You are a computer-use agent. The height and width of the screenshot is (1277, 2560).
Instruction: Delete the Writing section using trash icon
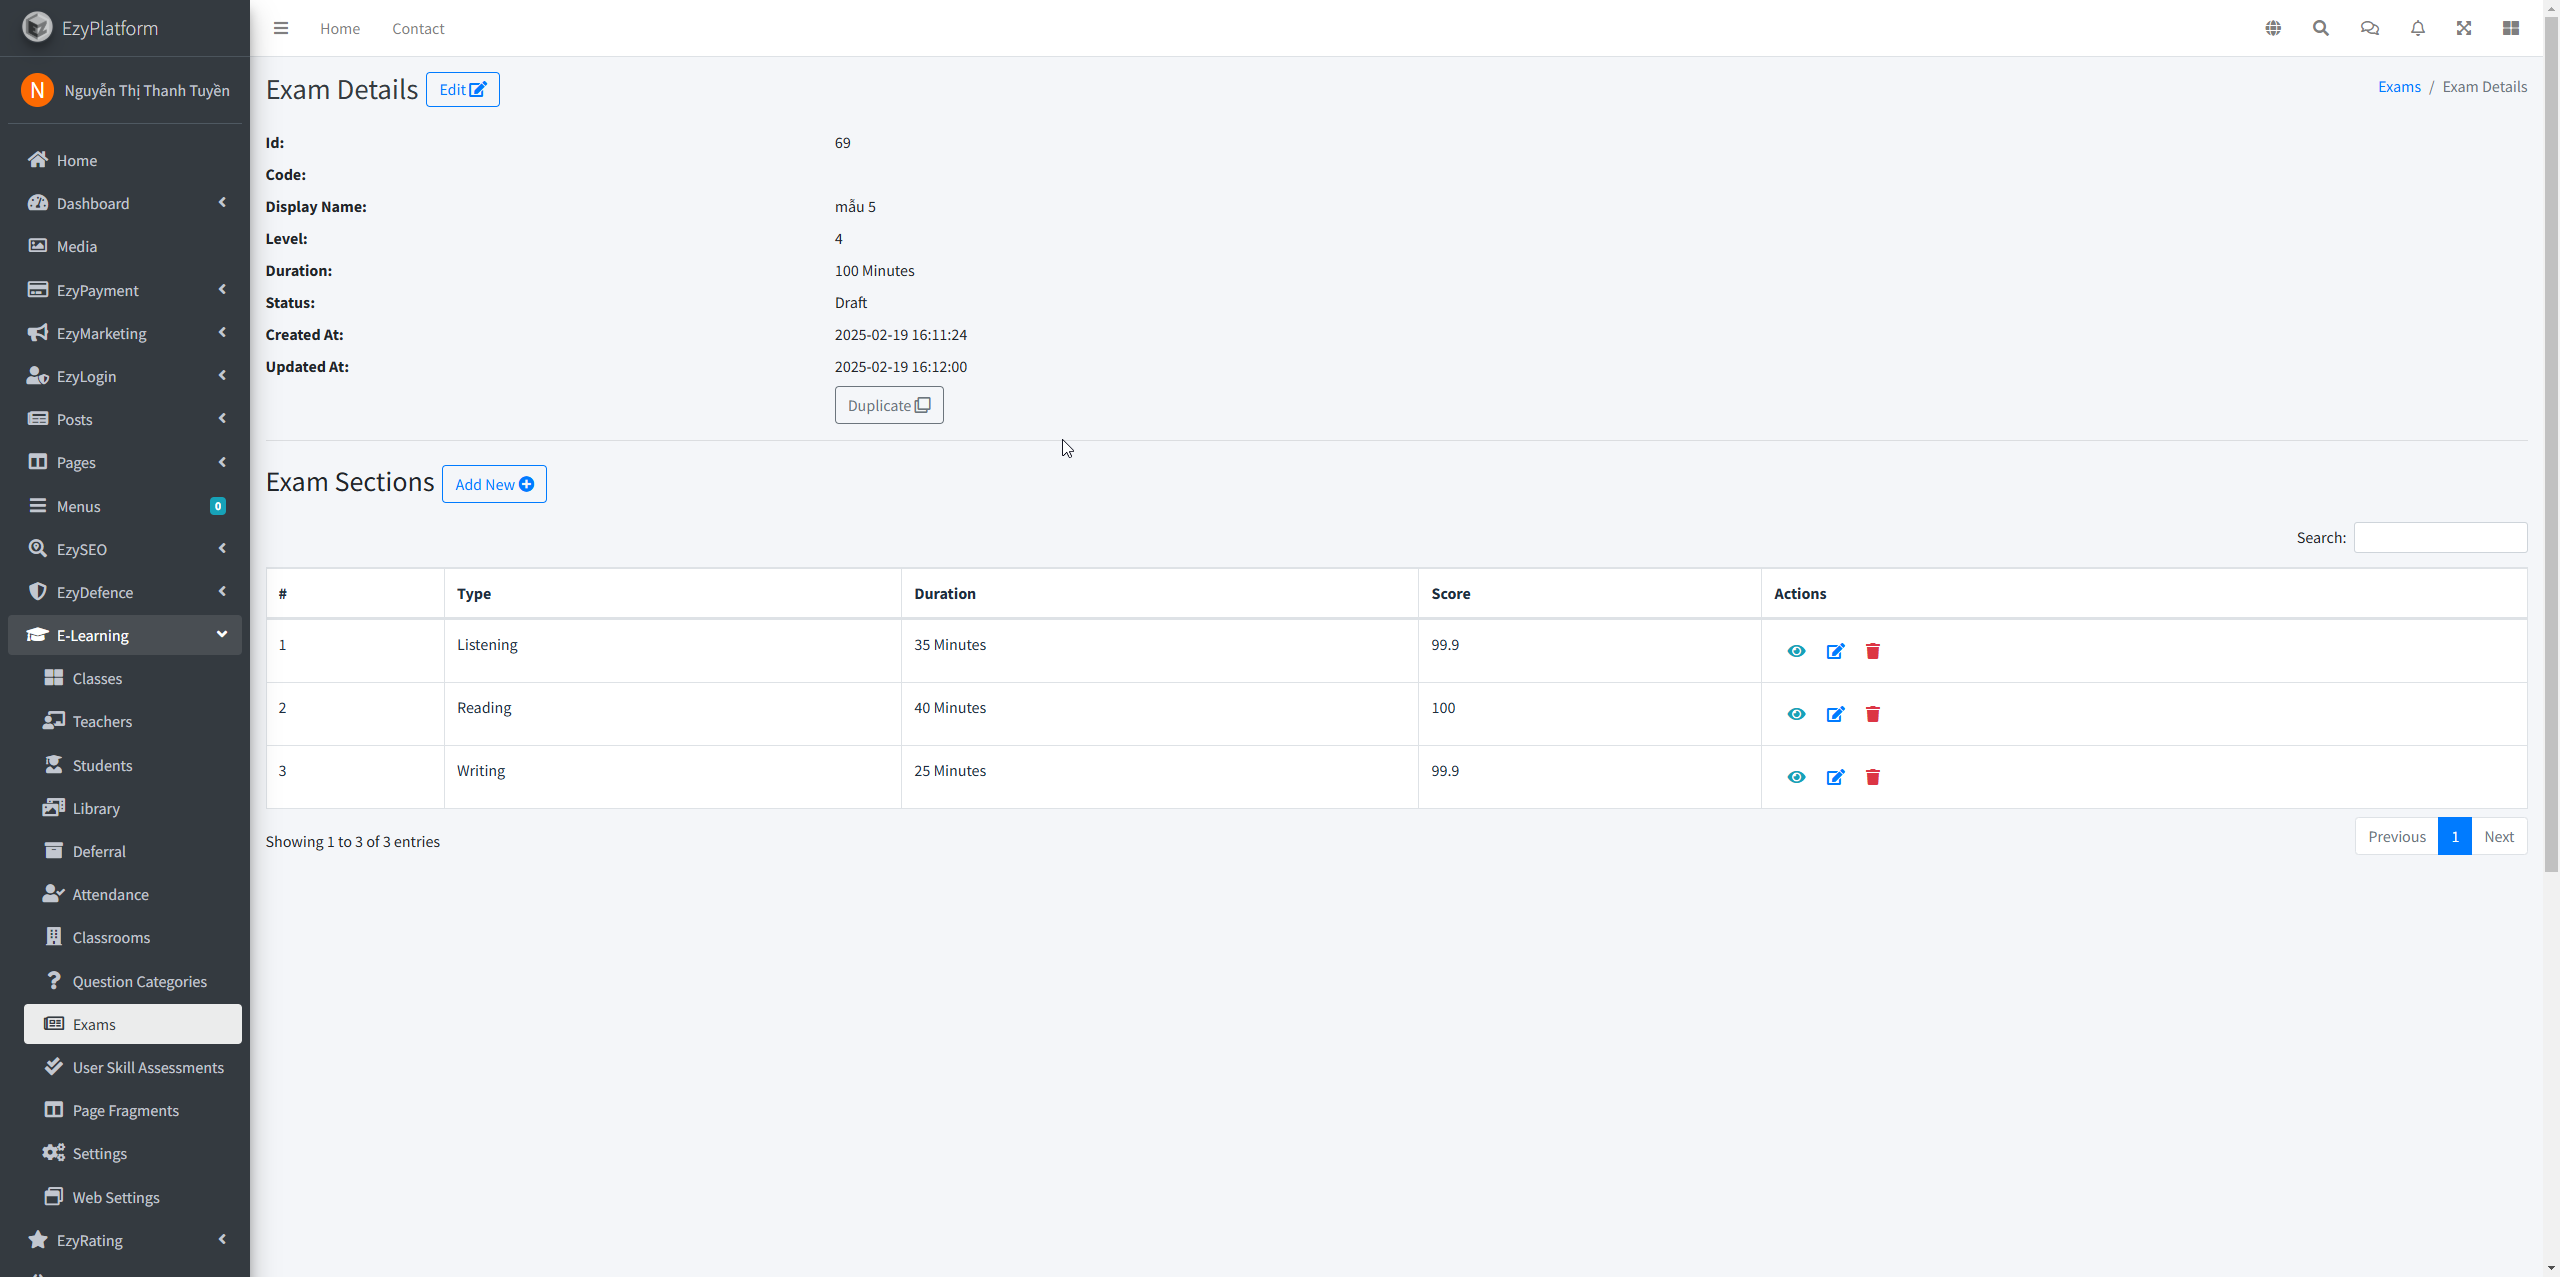click(1873, 777)
